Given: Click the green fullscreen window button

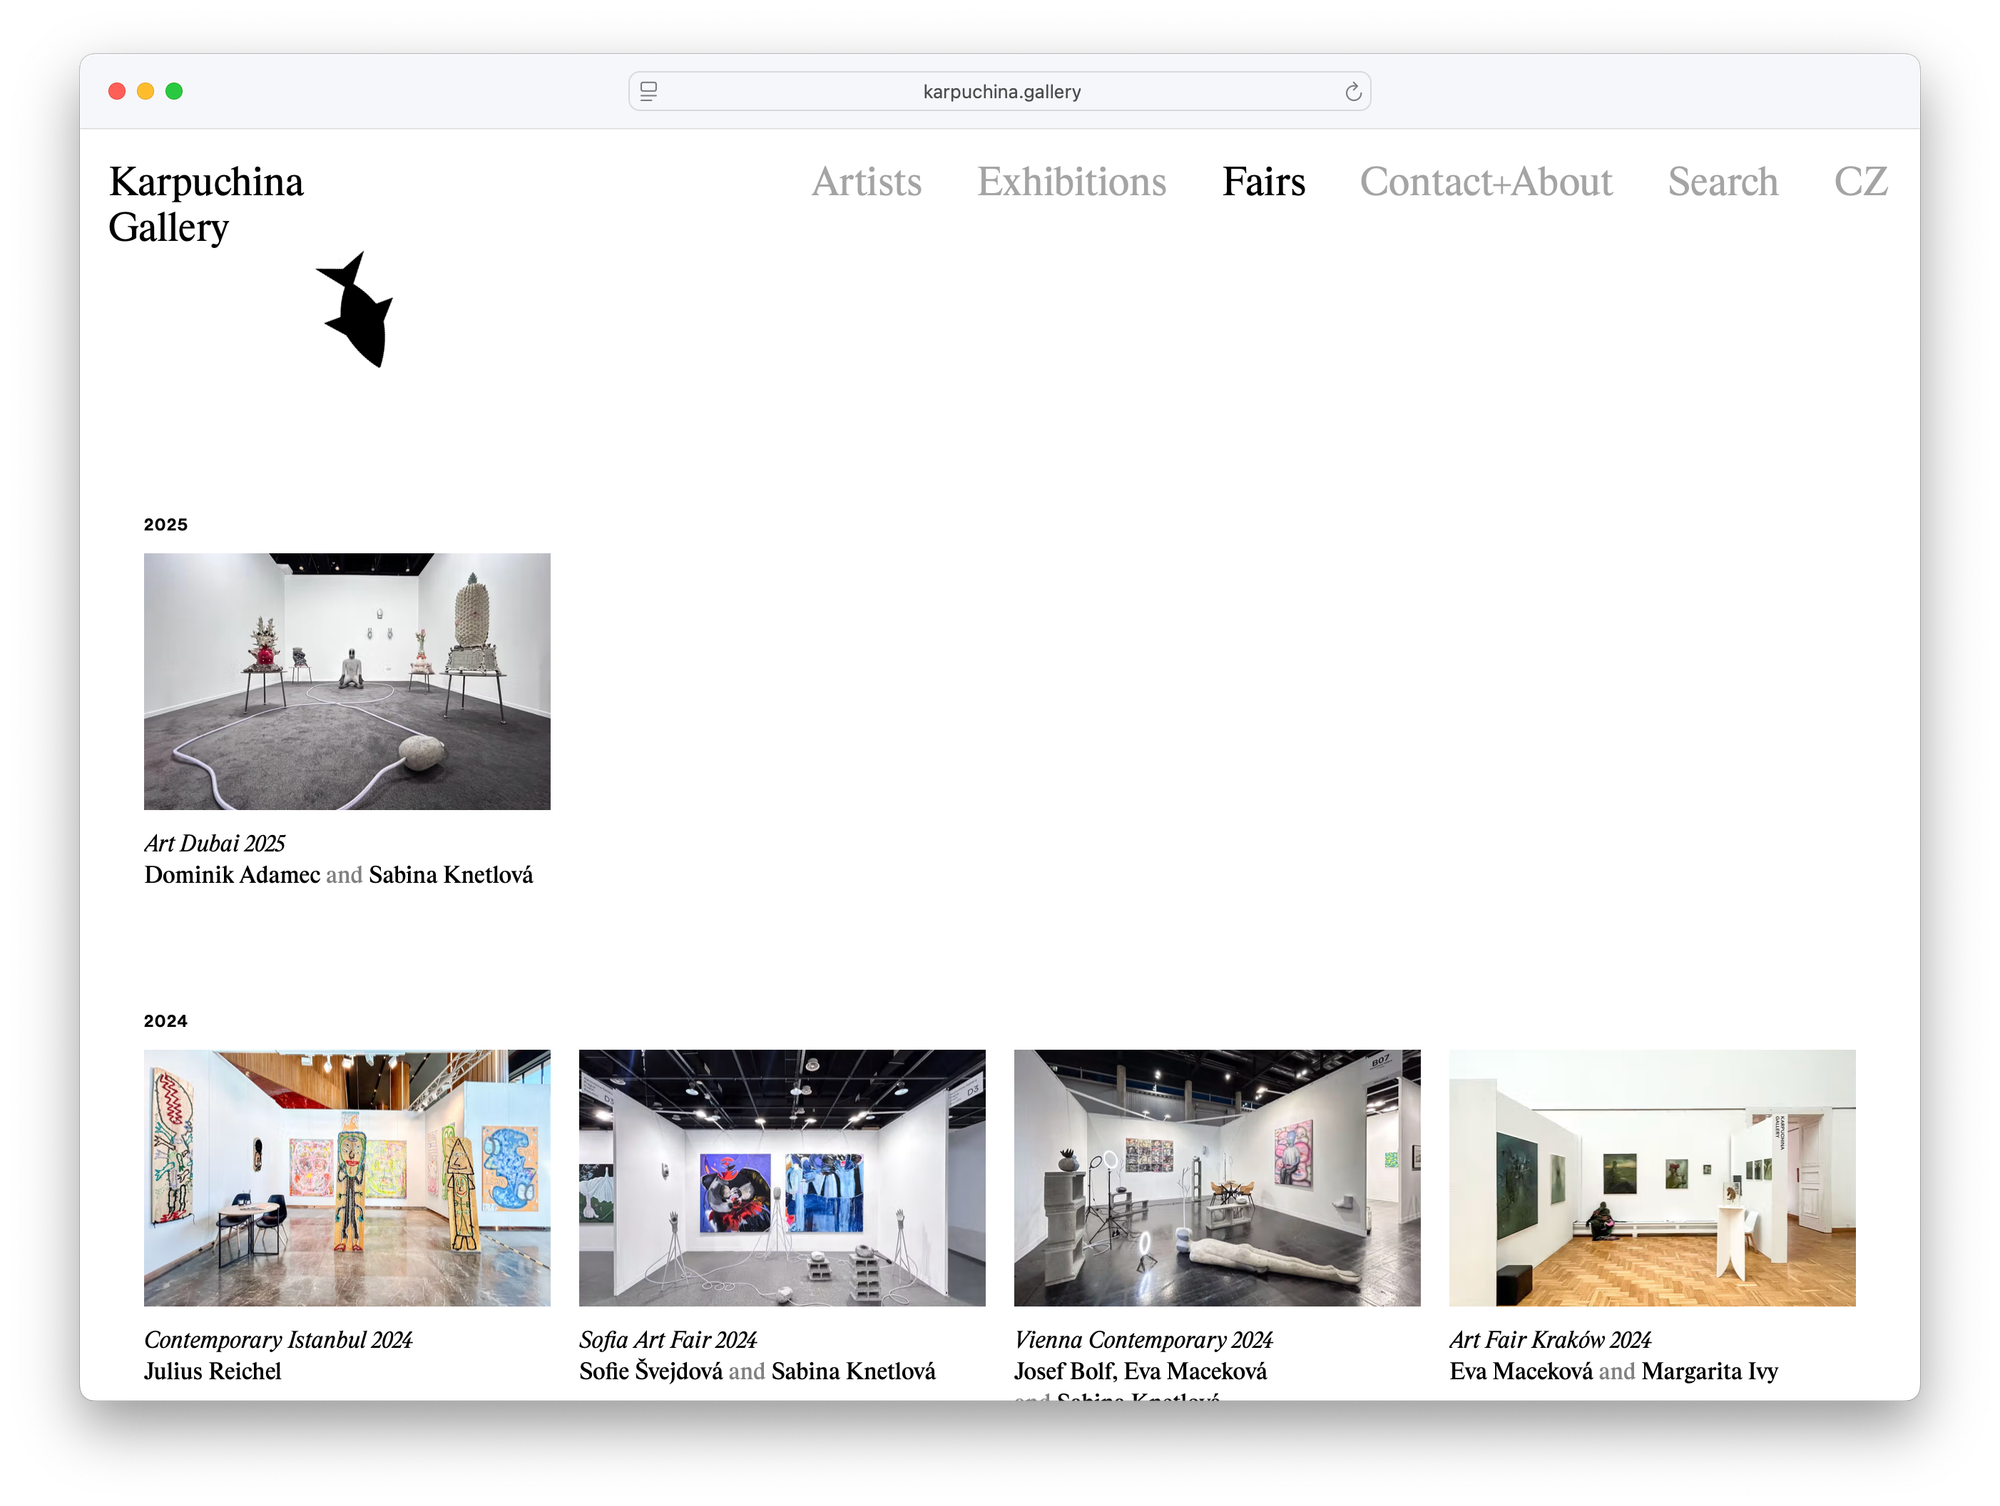Looking at the screenshot, I should [x=174, y=91].
